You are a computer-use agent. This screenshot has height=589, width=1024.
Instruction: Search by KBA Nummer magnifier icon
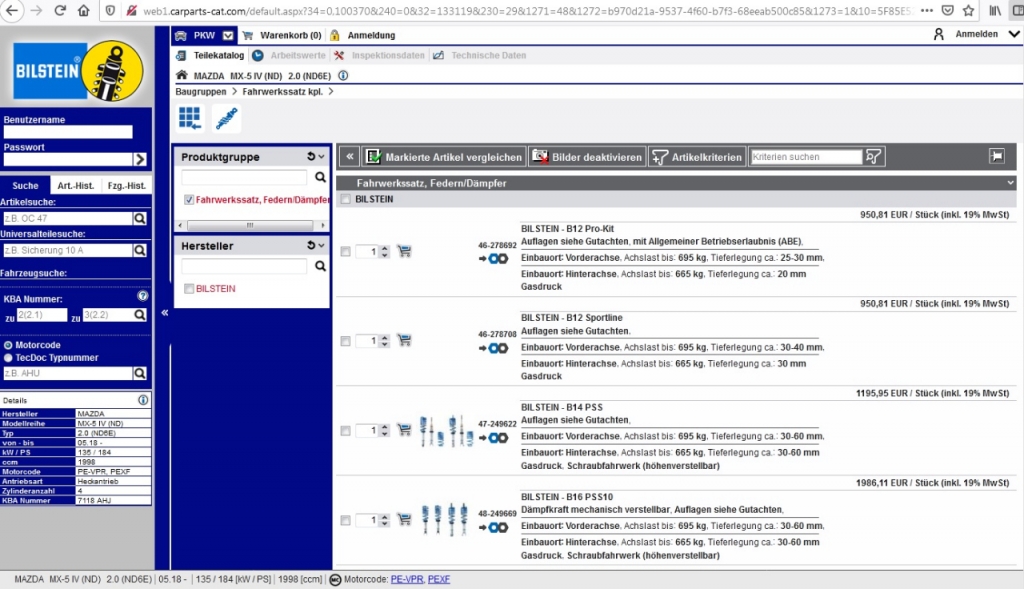pyautogui.click(x=140, y=315)
